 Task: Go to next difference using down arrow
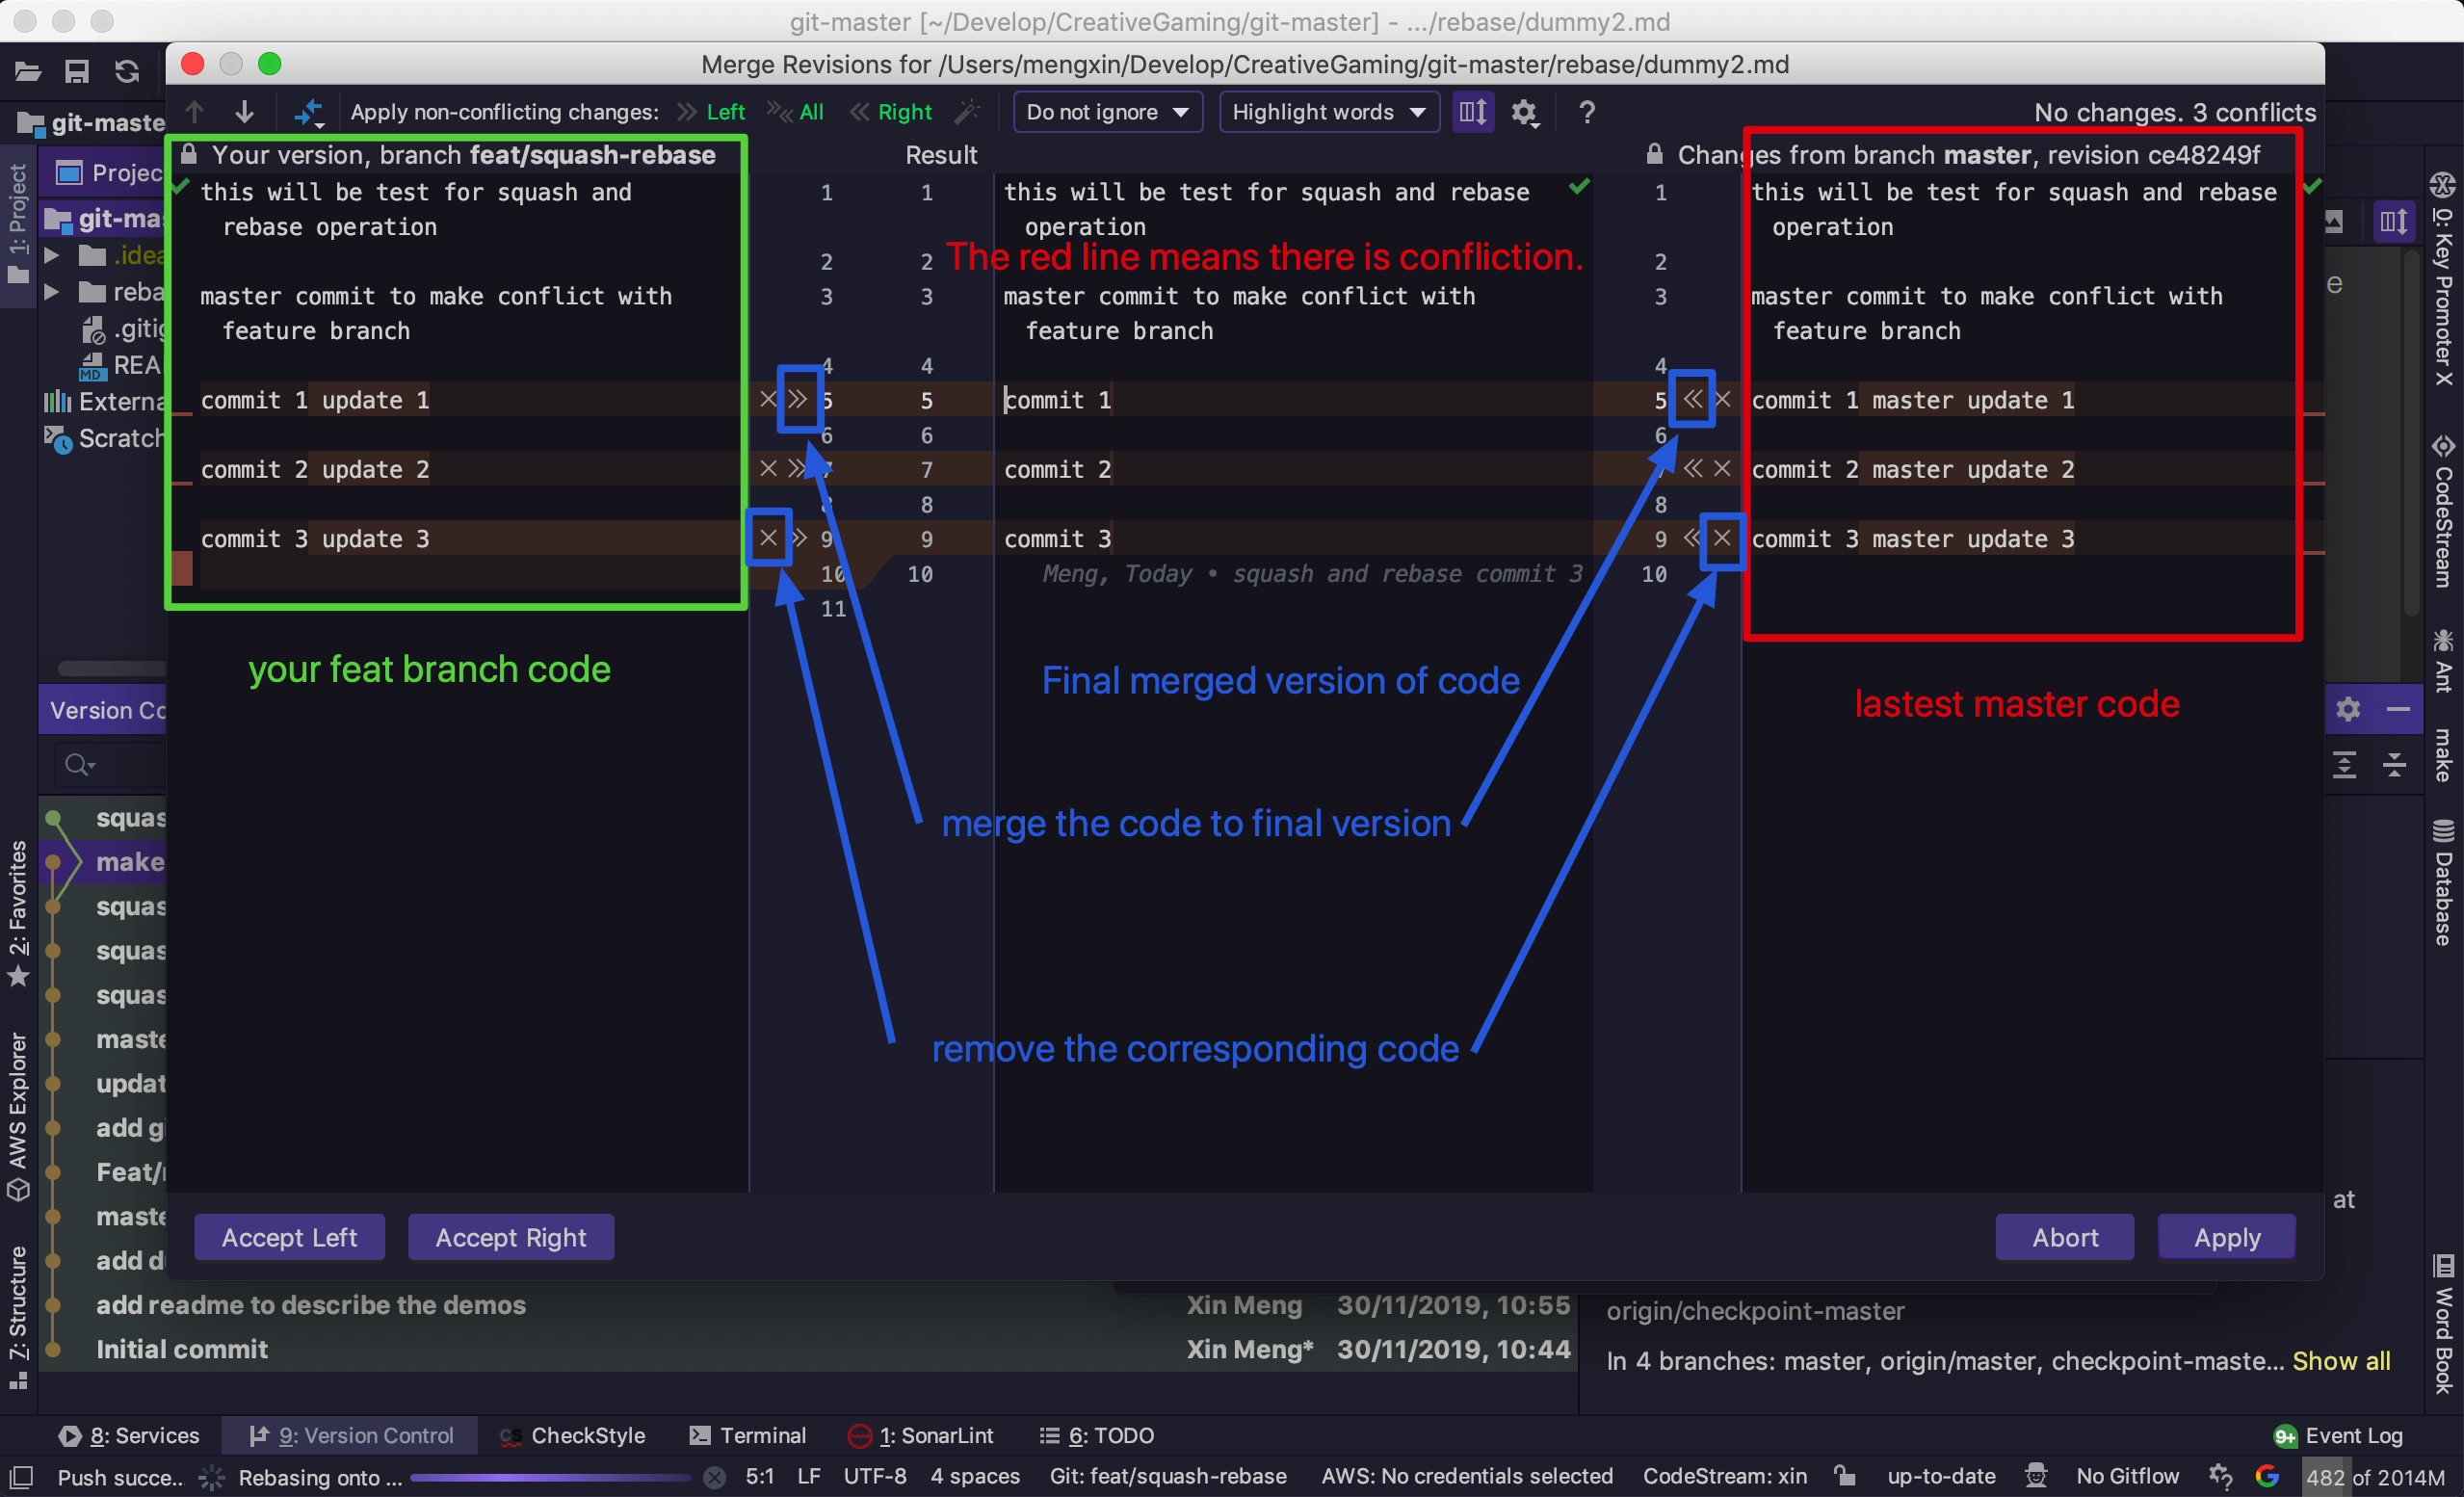coord(244,112)
